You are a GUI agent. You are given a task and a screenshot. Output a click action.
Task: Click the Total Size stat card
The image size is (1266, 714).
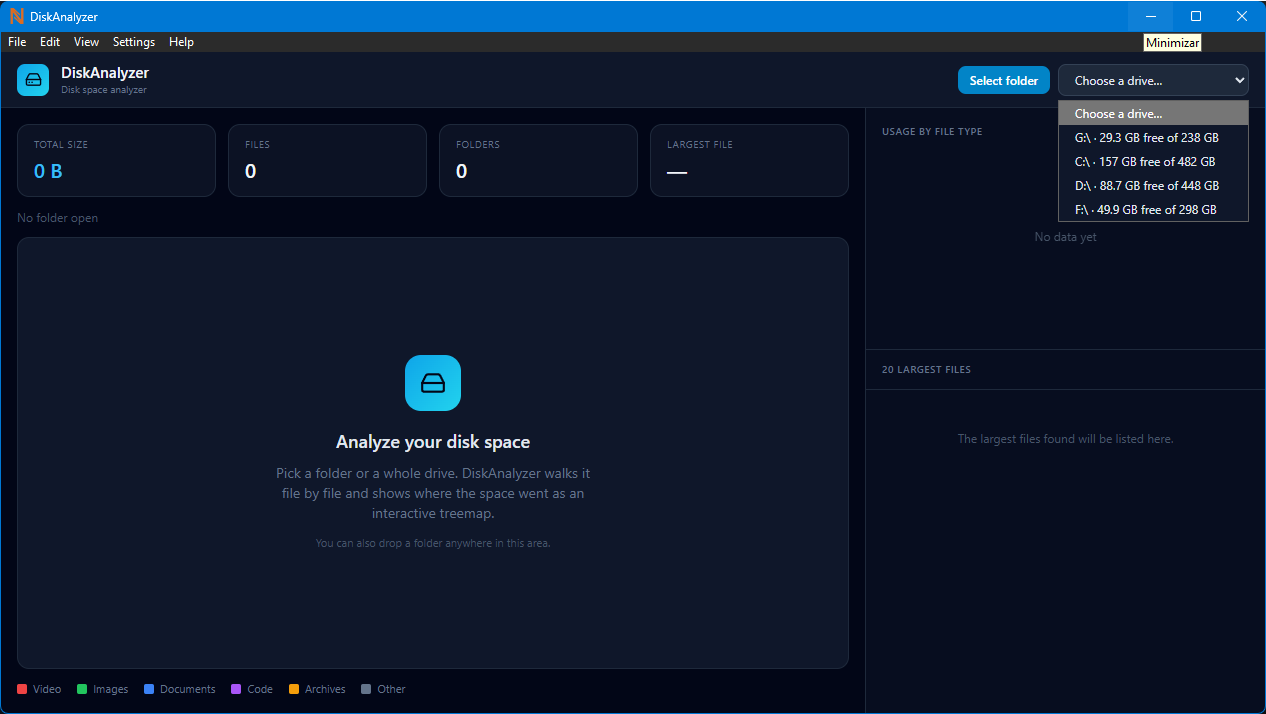pyautogui.click(x=116, y=160)
